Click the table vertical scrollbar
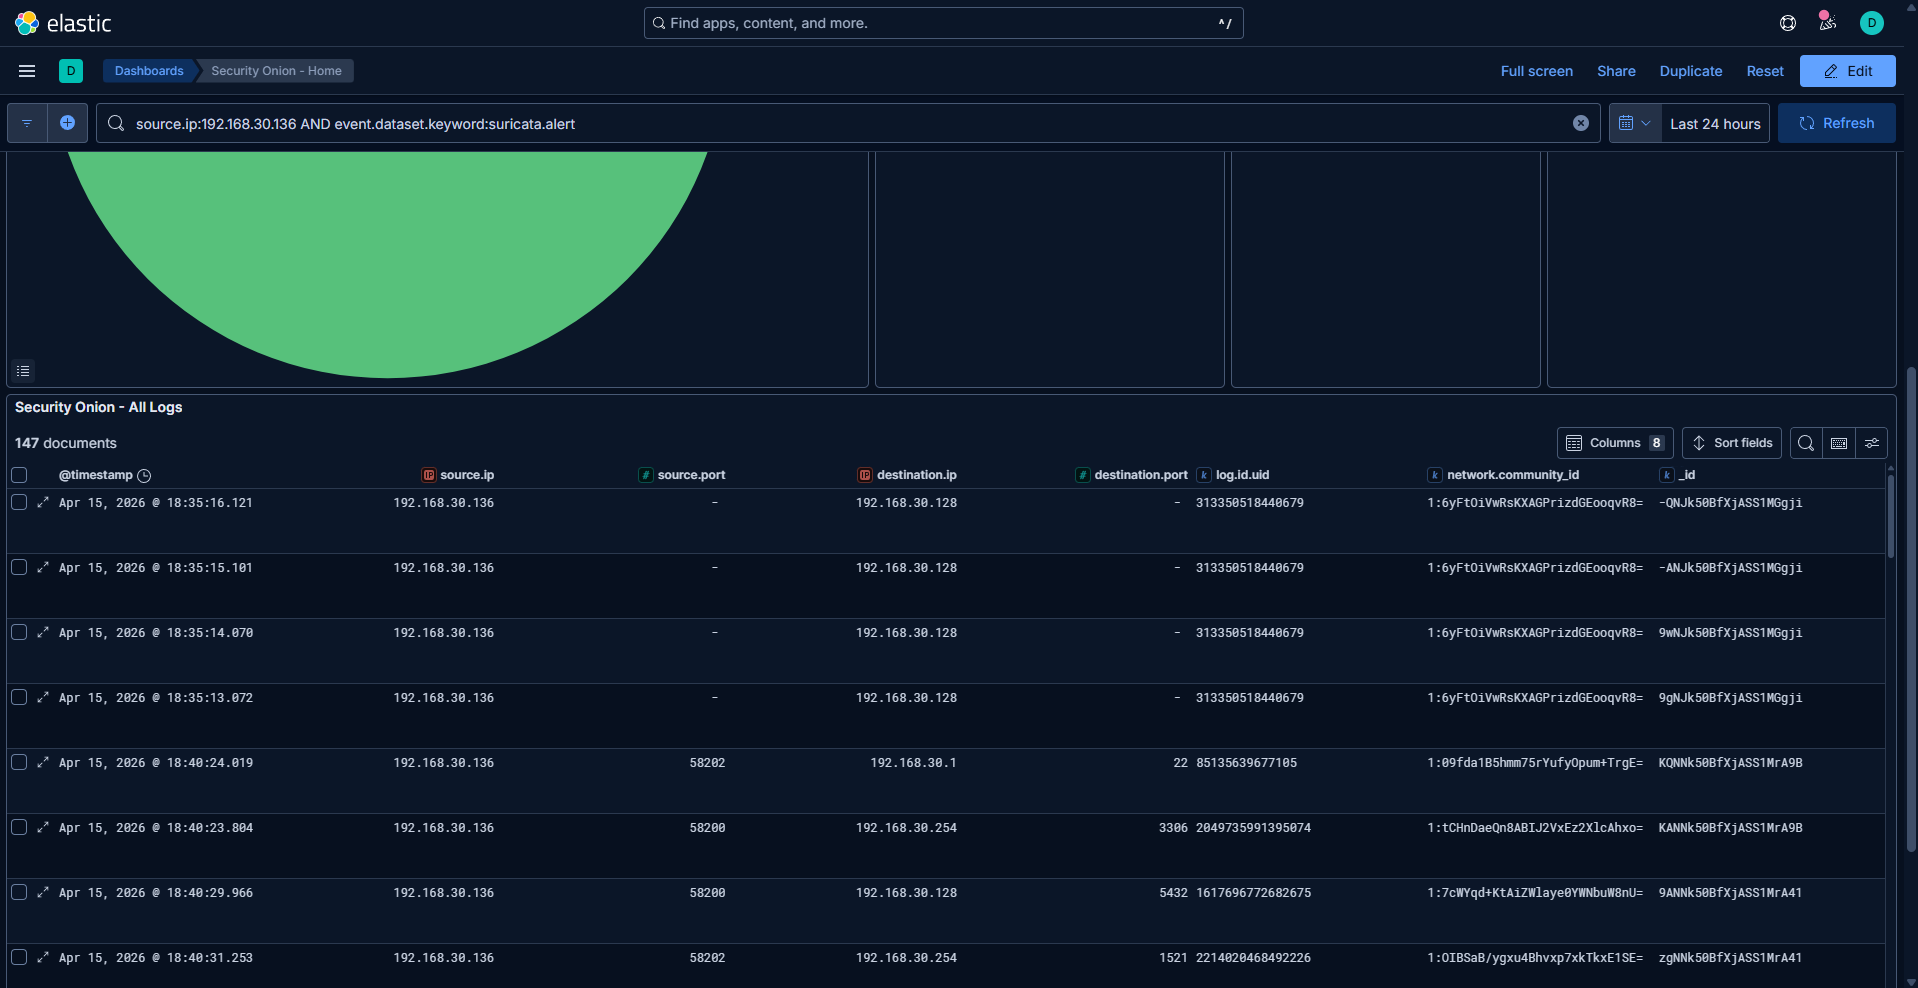This screenshot has width=1918, height=988. 1890,516
